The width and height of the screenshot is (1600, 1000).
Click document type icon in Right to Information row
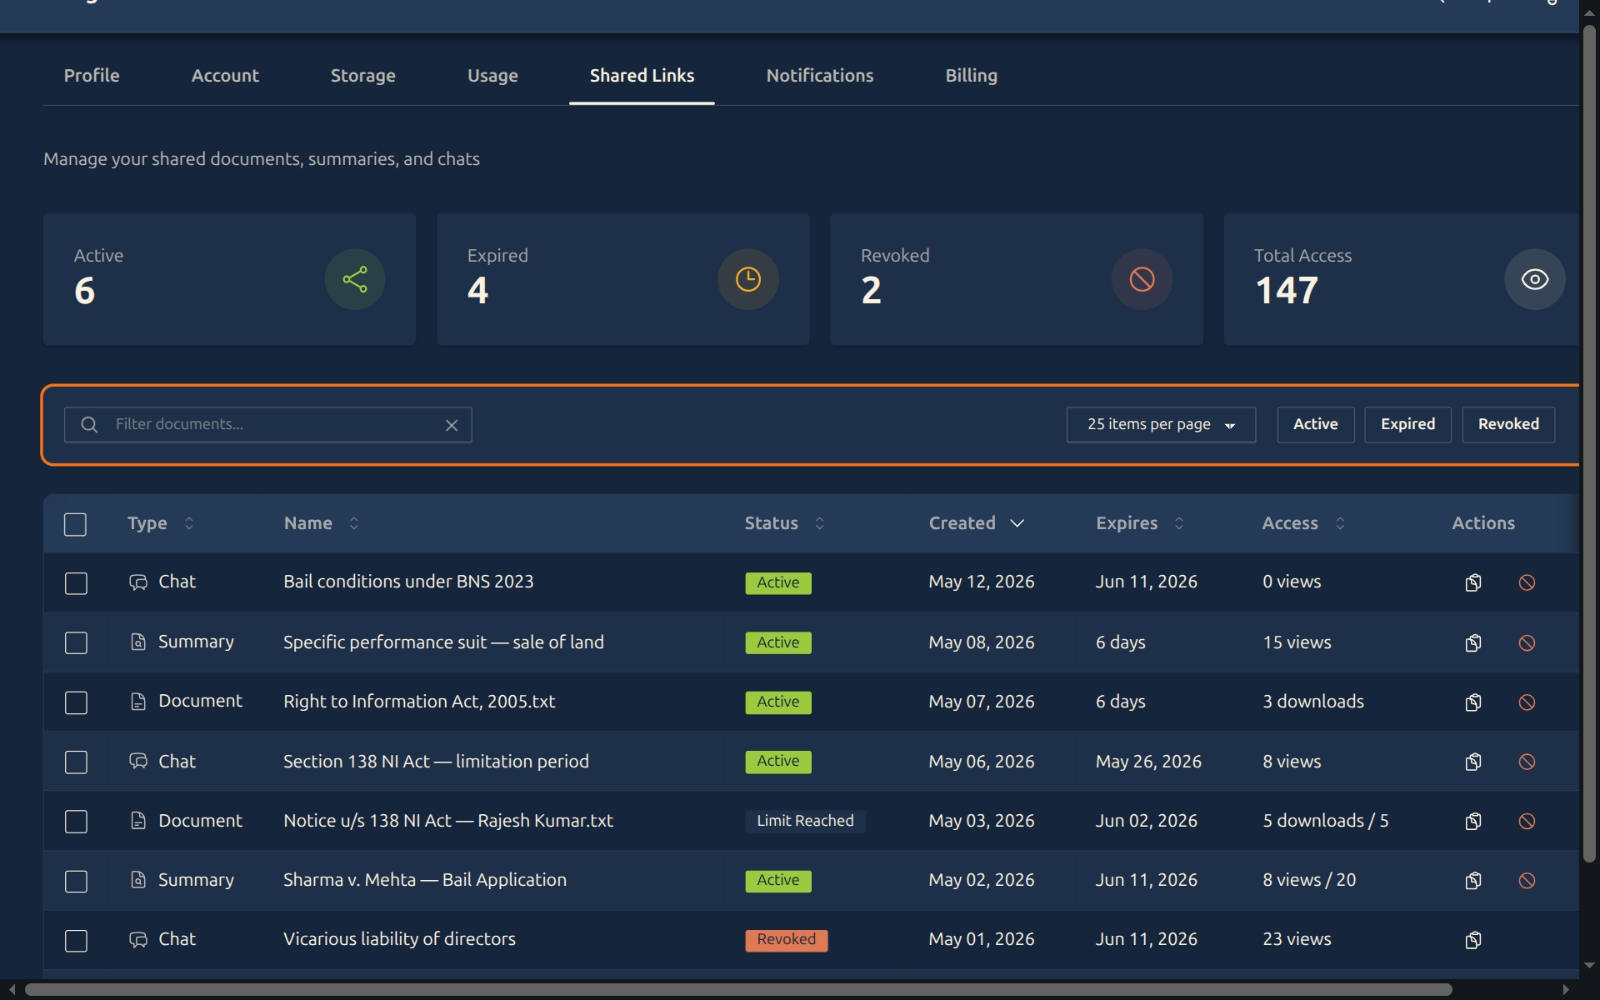pyautogui.click(x=138, y=702)
